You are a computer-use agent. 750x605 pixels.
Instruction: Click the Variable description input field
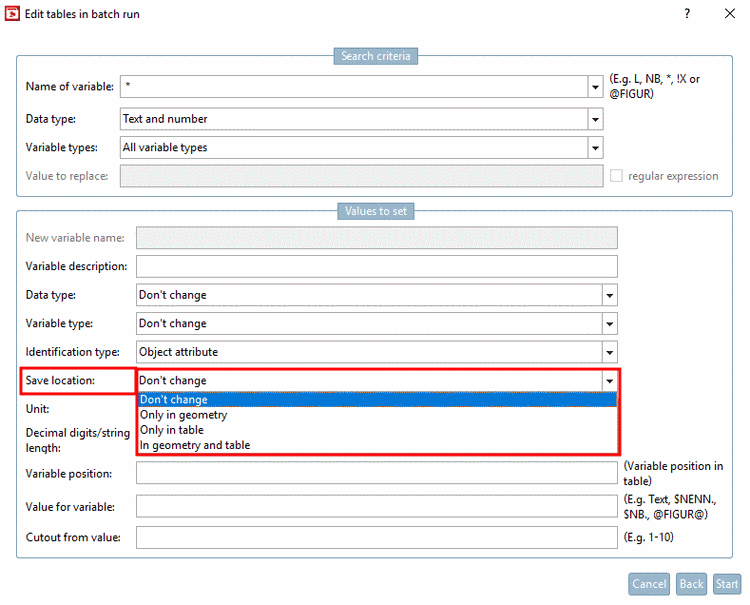(376, 266)
